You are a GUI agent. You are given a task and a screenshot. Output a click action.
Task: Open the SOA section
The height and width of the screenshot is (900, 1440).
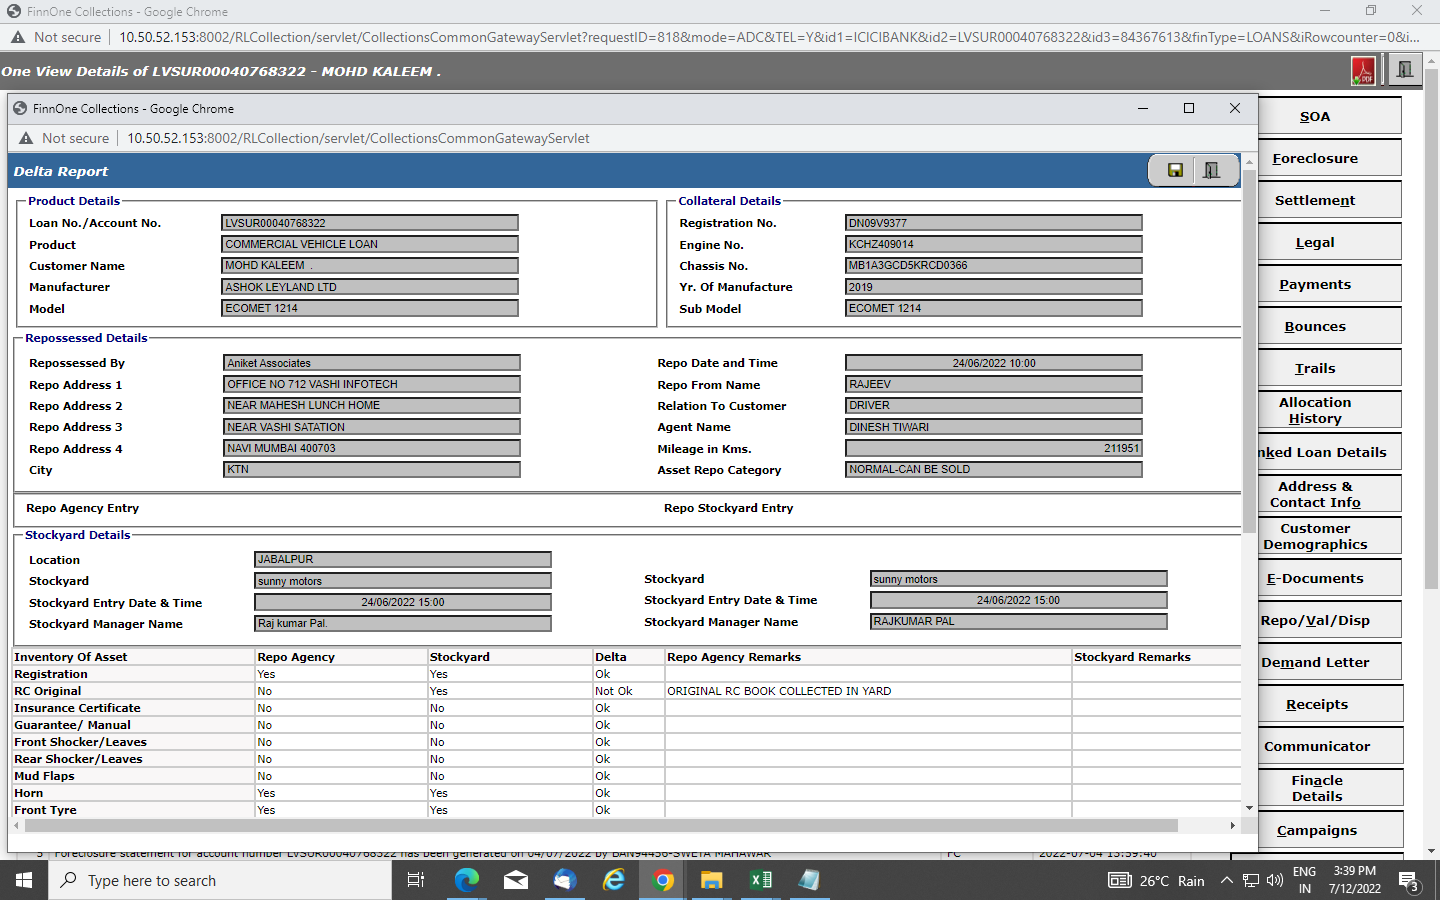tap(1314, 117)
